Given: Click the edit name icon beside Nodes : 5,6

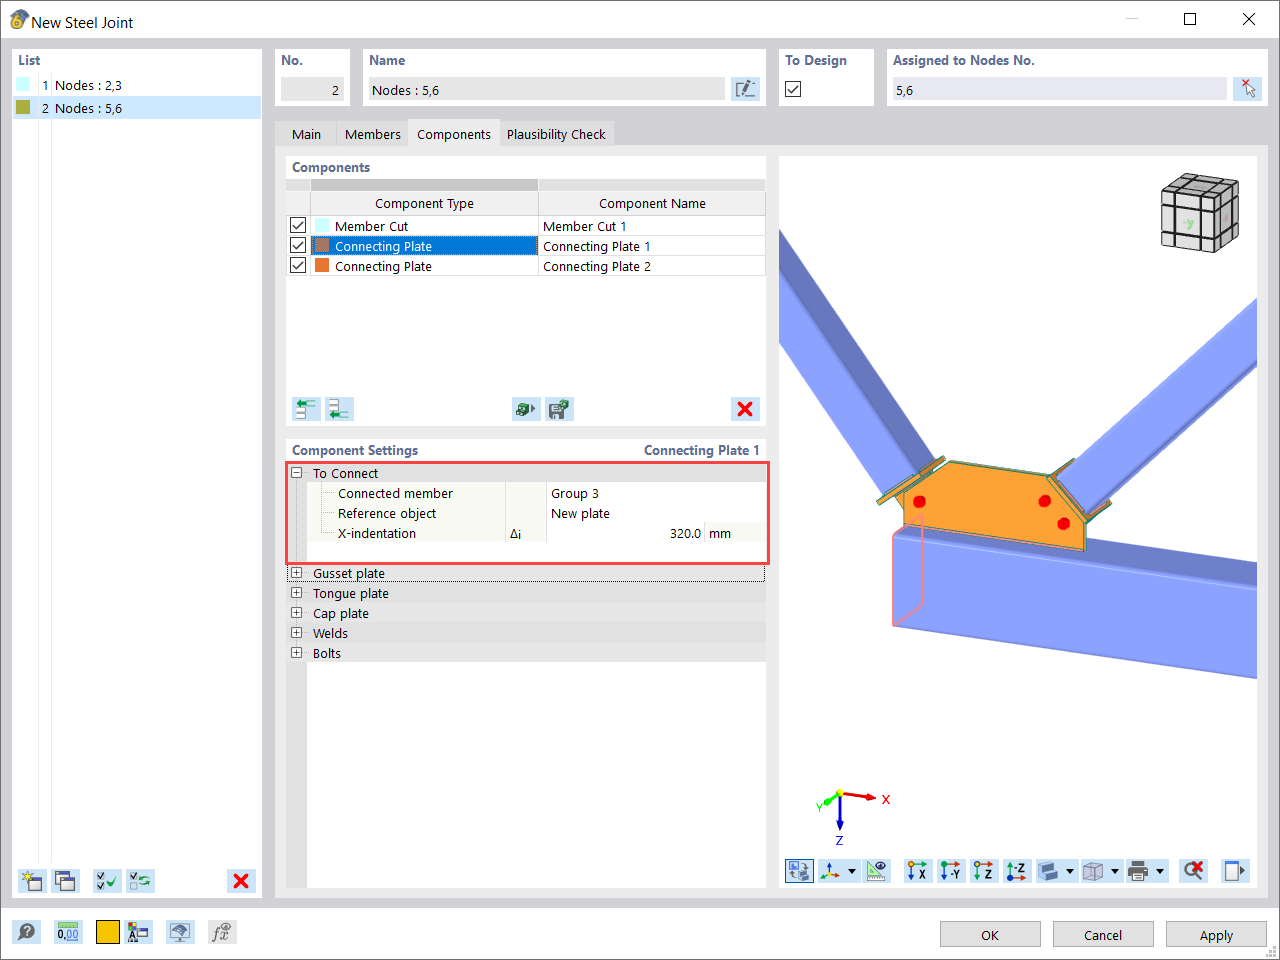Looking at the screenshot, I should (x=745, y=89).
